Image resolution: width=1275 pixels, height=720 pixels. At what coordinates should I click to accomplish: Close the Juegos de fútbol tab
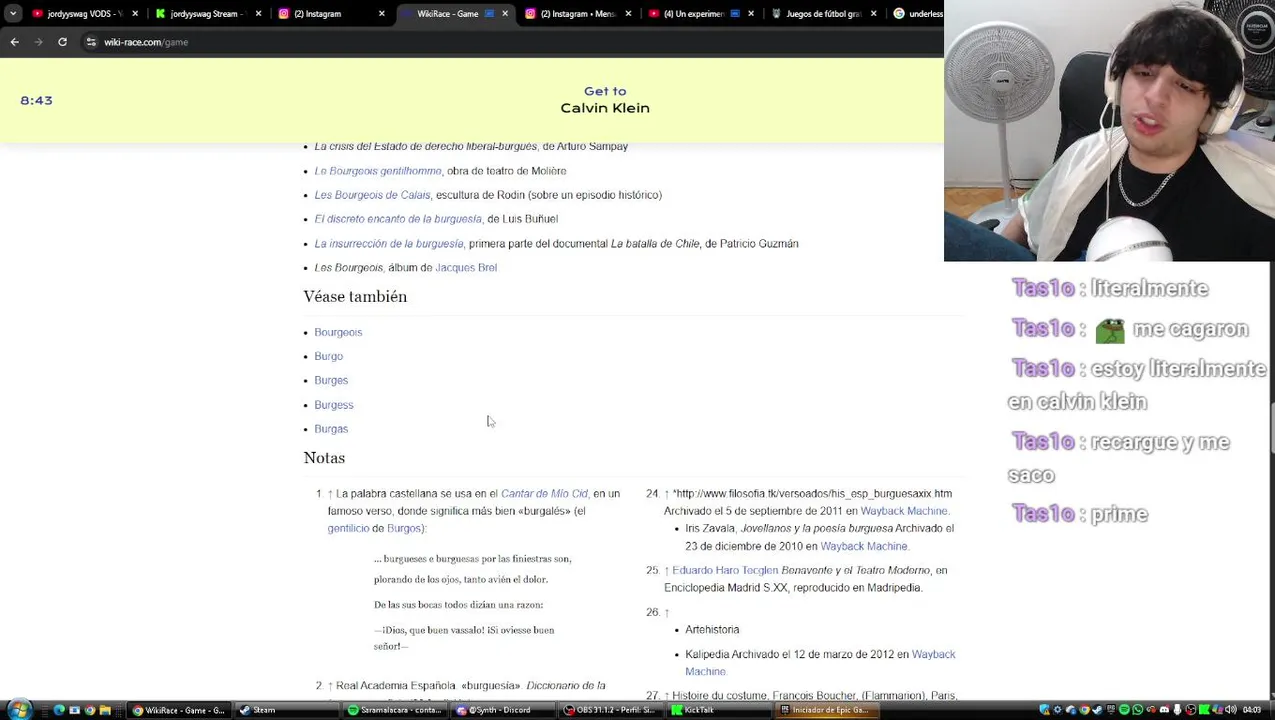[873, 14]
